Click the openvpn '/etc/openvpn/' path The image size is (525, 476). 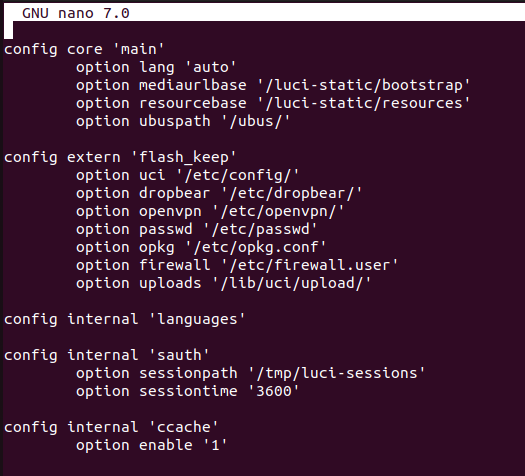click(278, 212)
